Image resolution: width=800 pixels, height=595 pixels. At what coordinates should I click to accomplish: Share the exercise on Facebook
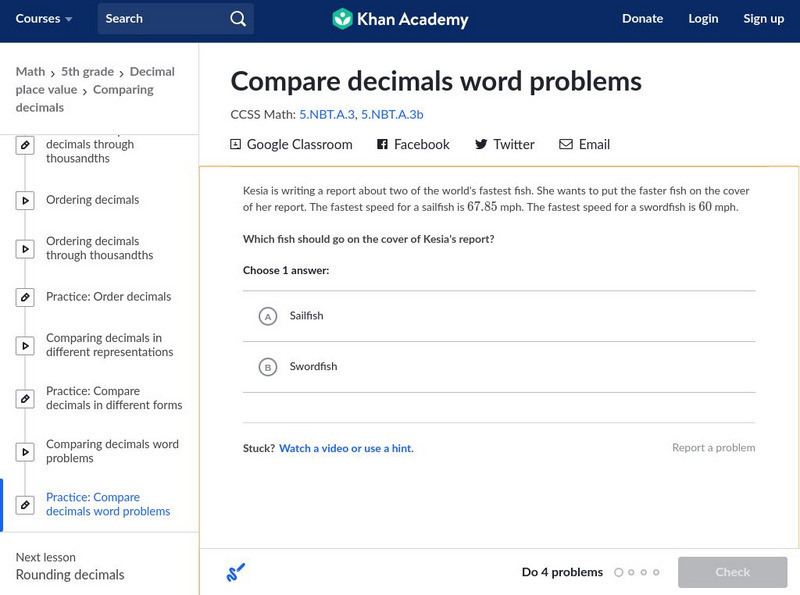click(x=413, y=144)
